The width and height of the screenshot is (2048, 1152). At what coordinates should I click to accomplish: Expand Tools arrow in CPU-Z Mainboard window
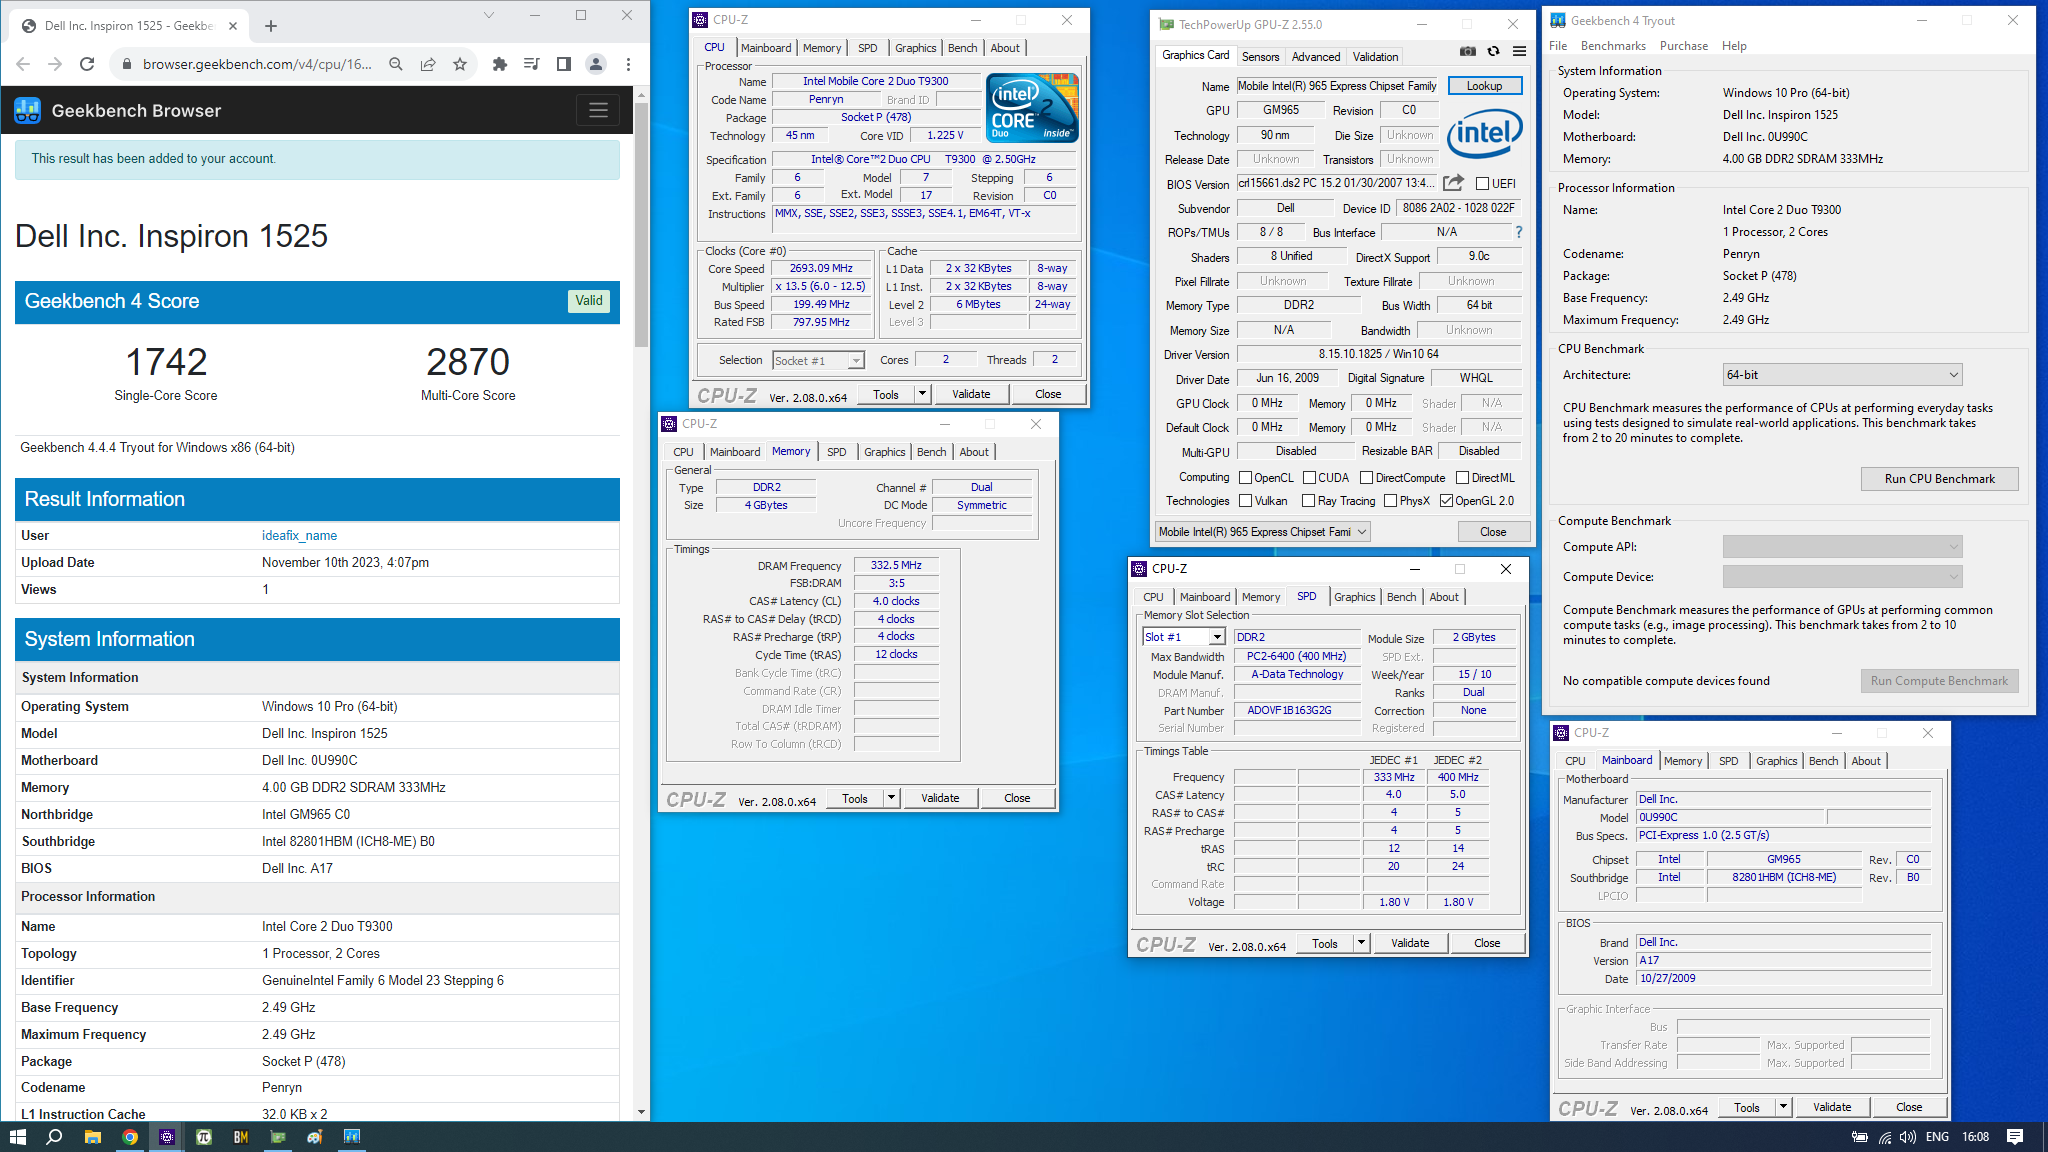click(1783, 1107)
